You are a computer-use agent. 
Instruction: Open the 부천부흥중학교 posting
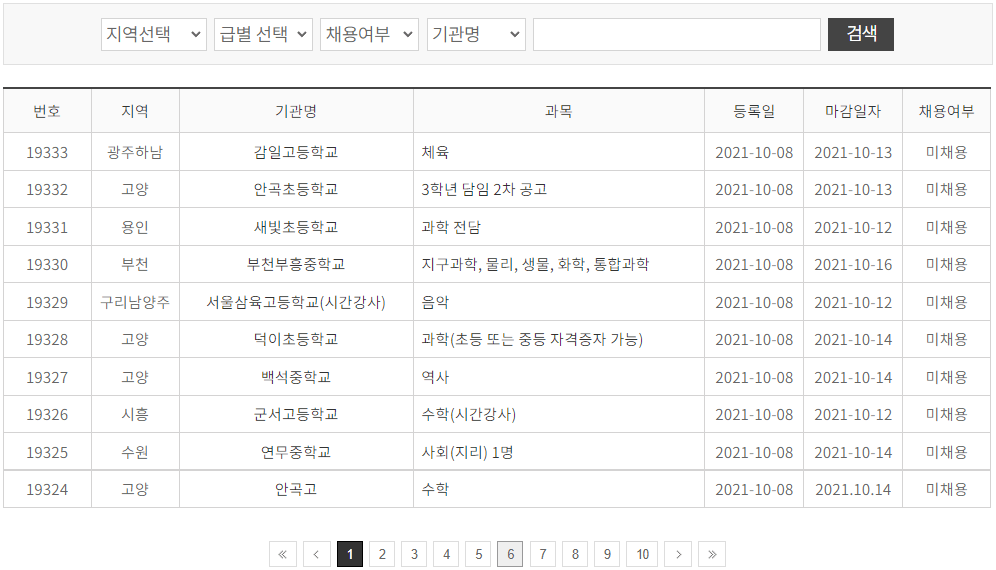point(296,264)
